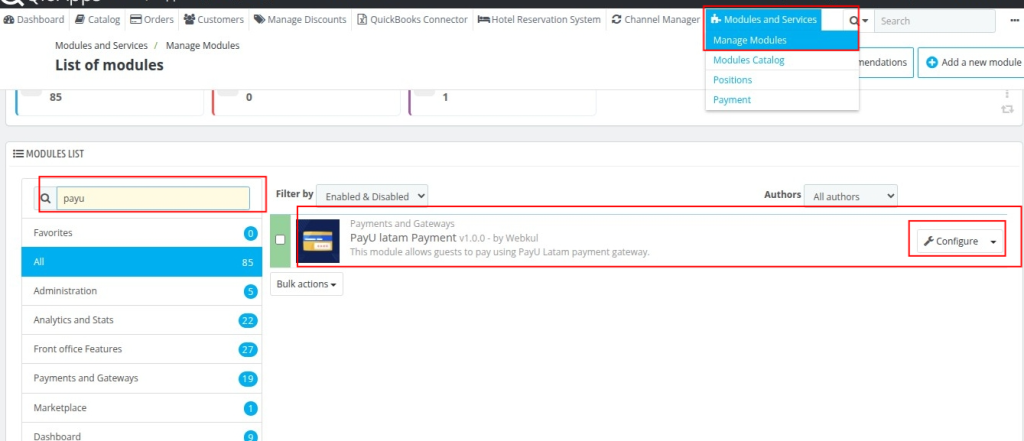Click the Channel Manager refresh icon
The image size is (1024, 441).
pos(616,20)
